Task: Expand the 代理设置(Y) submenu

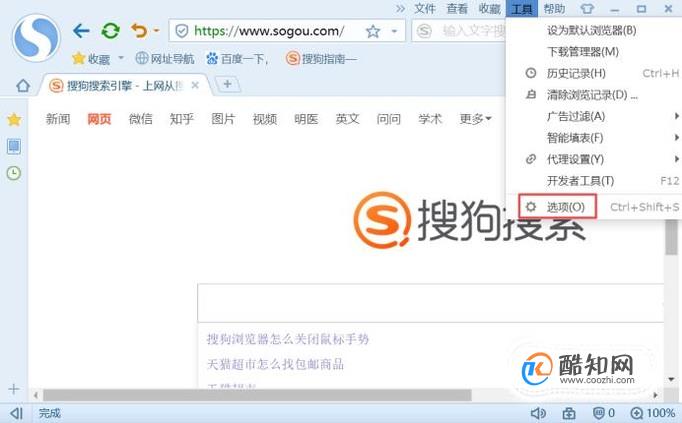Action: click(x=594, y=159)
